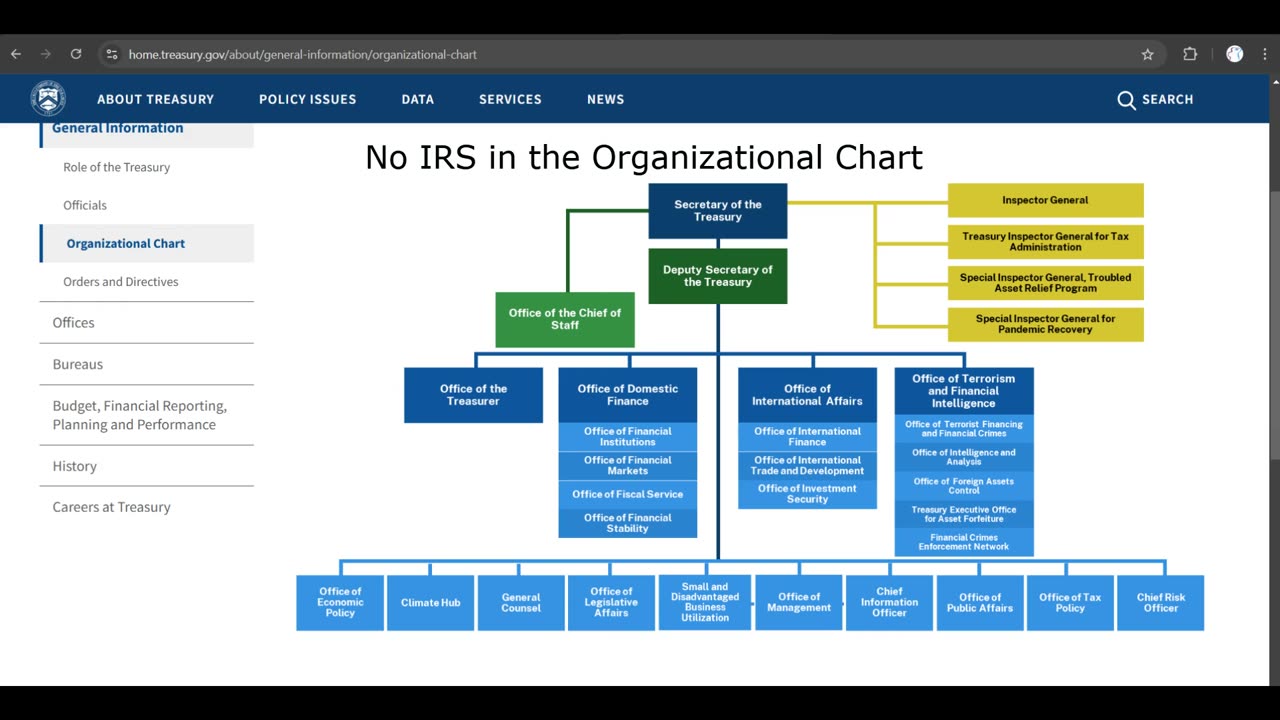Image resolution: width=1280 pixels, height=720 pixels.
Task: Open the News menu
Action: tap(605, 99)
